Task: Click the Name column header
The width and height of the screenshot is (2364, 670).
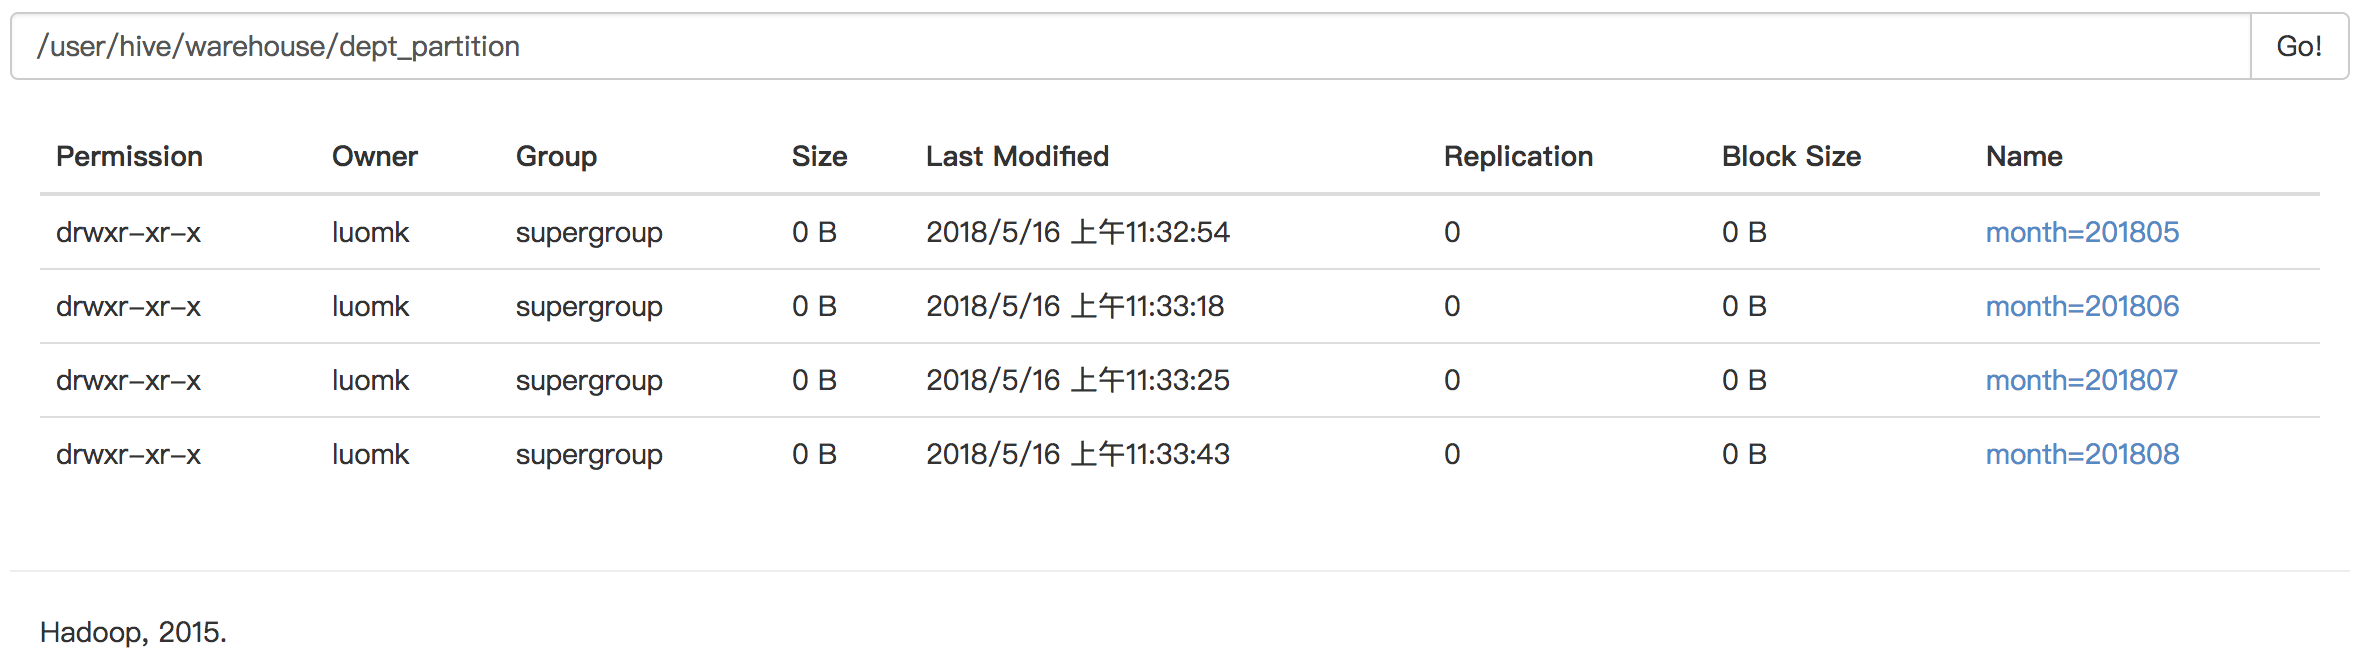Action: click(x=2023, y=156)
